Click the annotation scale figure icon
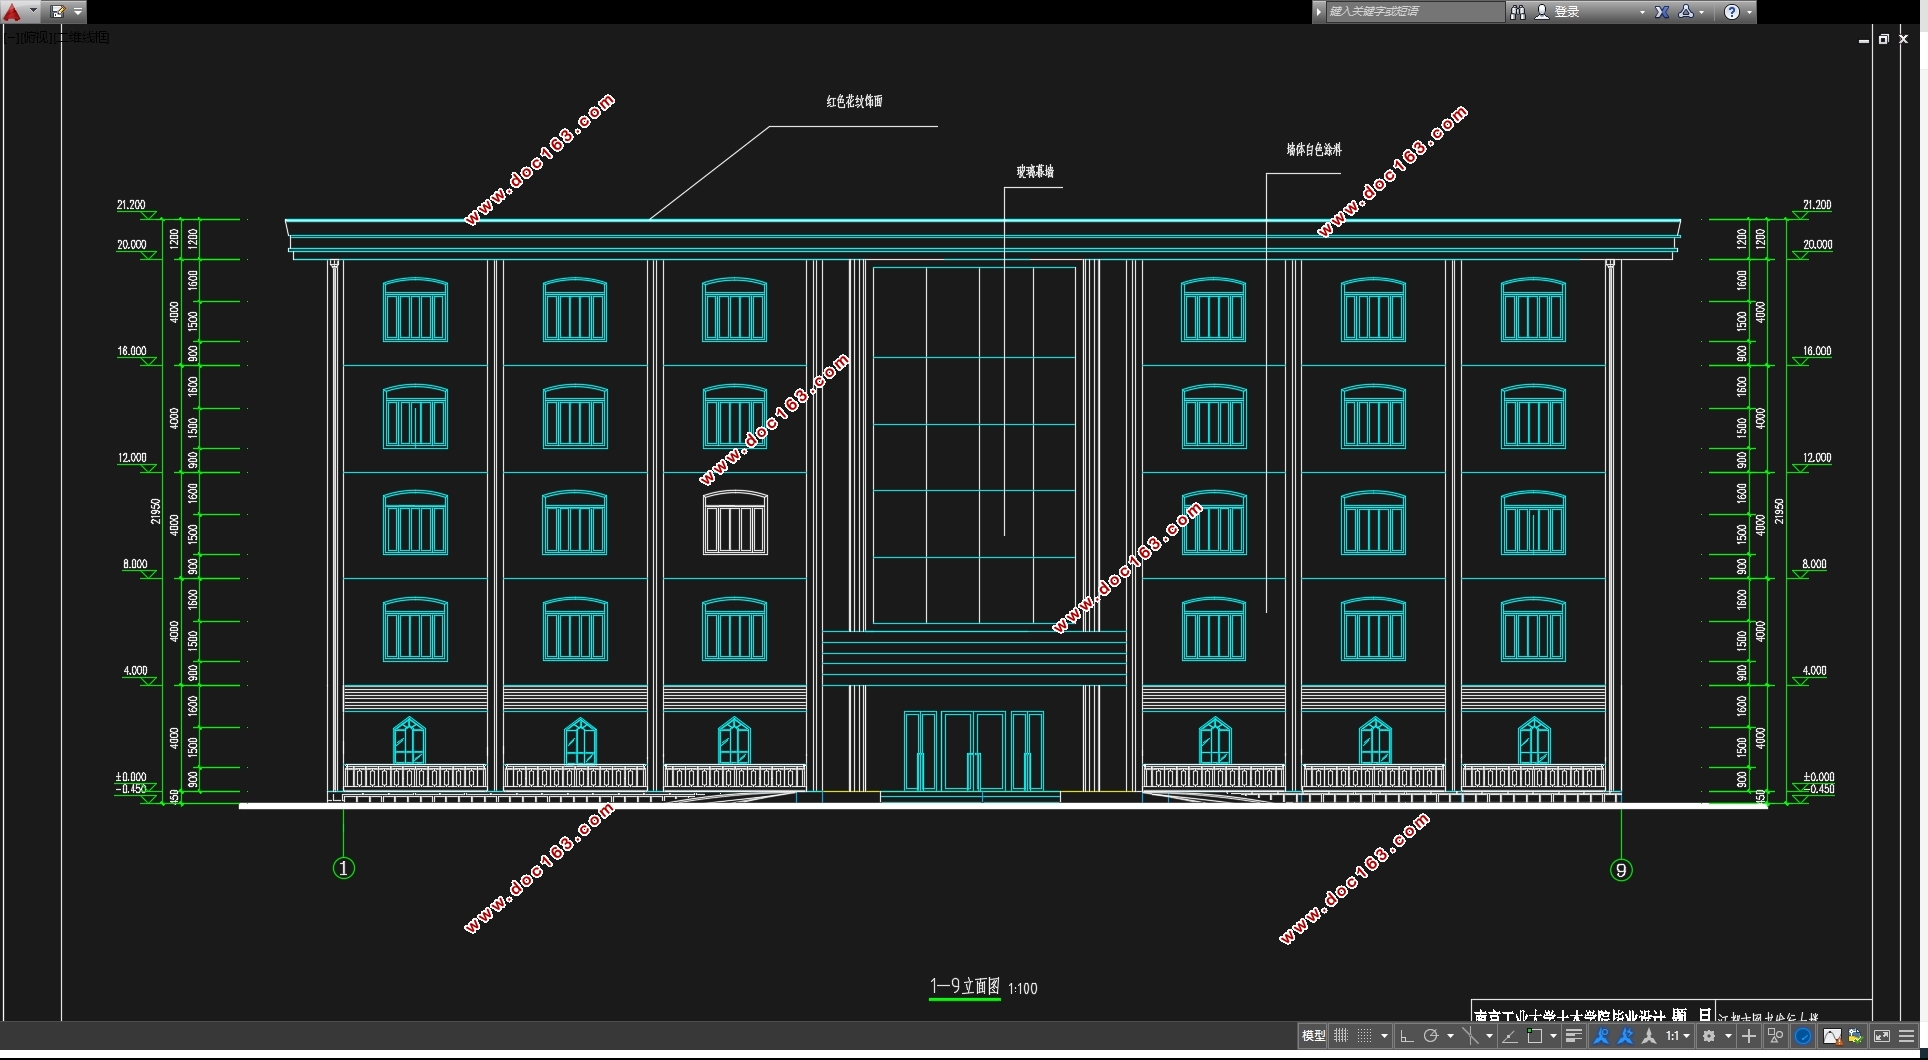The height and width of the screenshot is (1060, 1928). tap(1649, 1036)
